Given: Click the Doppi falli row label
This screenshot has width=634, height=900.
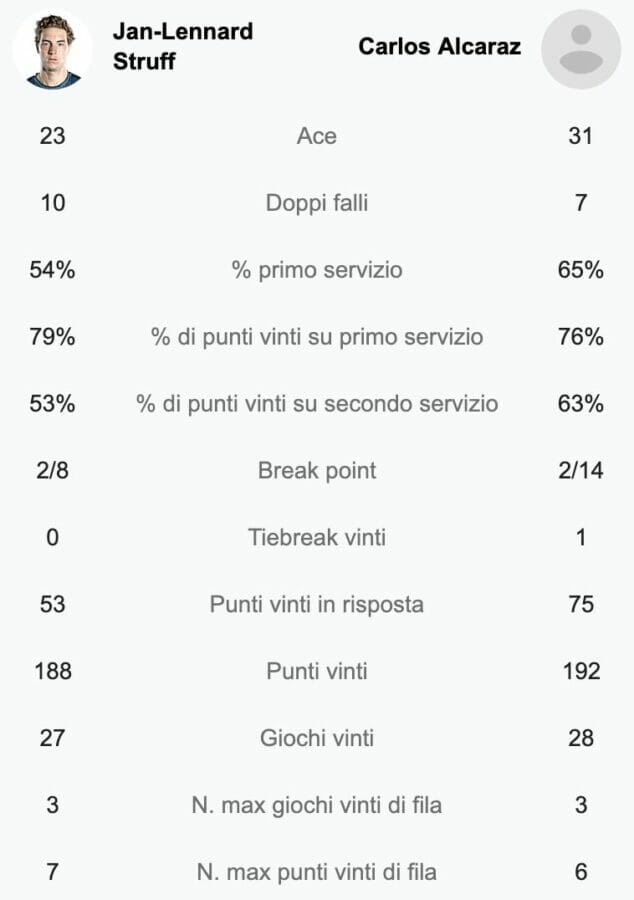Looking at the screenshot, I should click(317, 203).
